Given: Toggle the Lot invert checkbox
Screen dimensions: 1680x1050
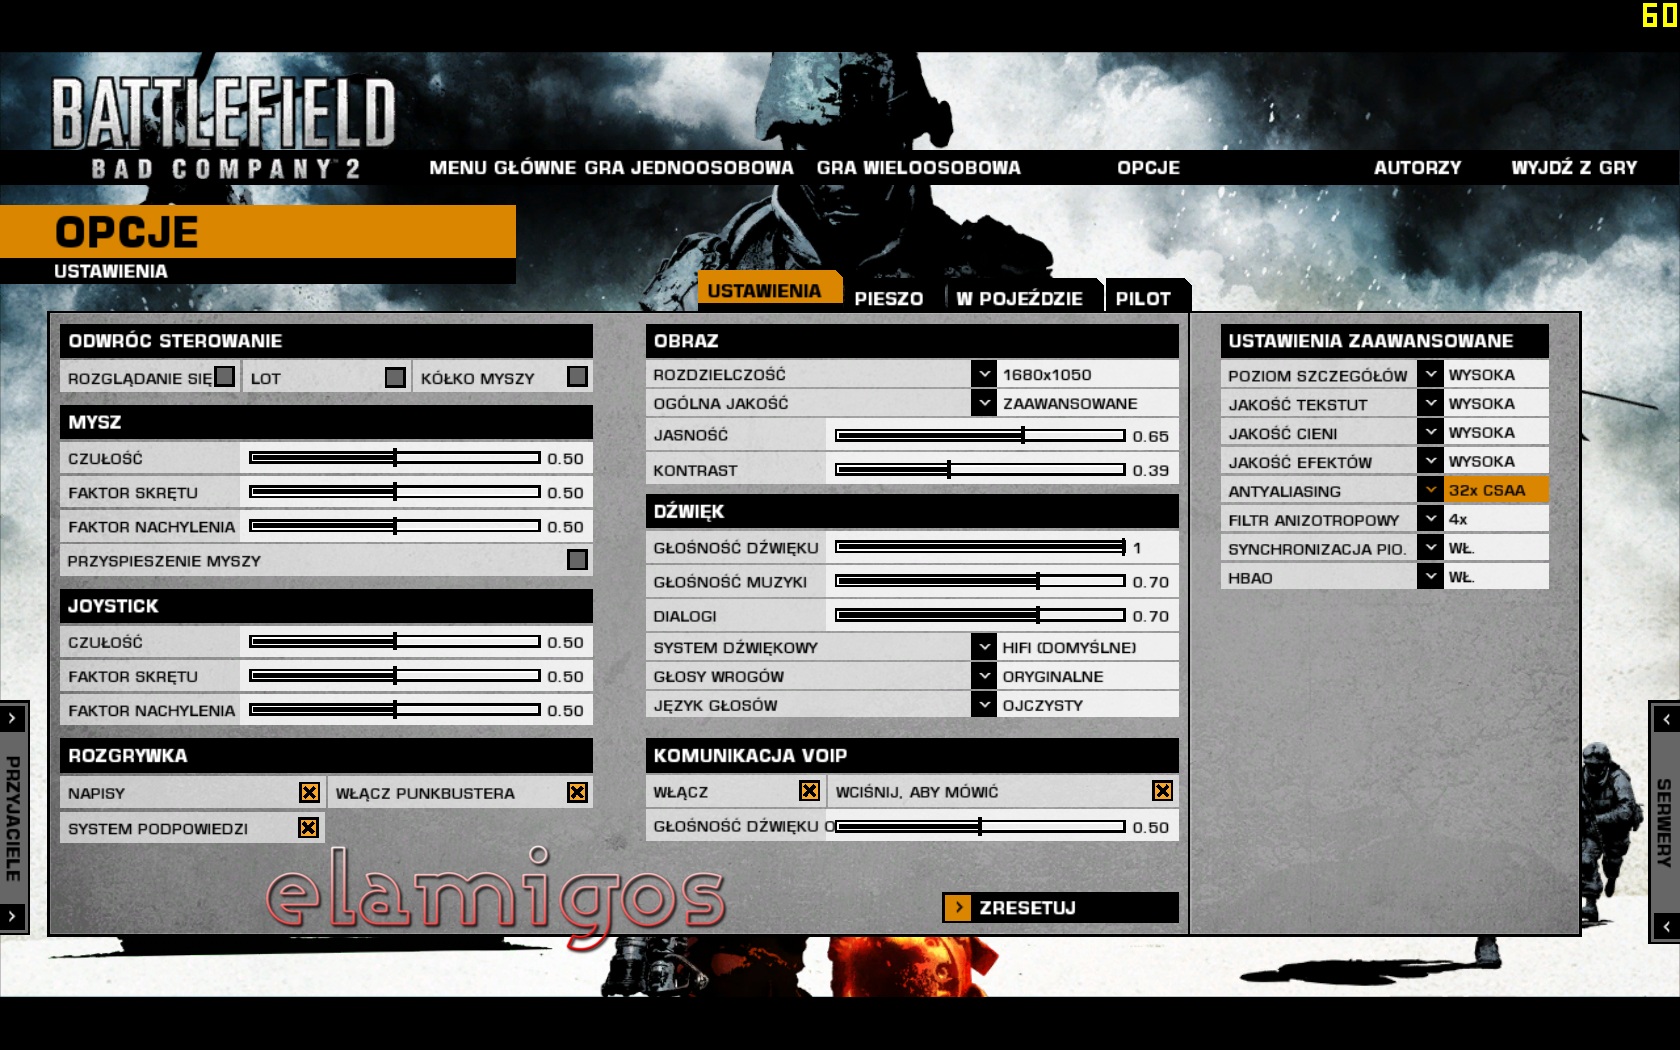Looking at the screenshot, I should point(395,377).
